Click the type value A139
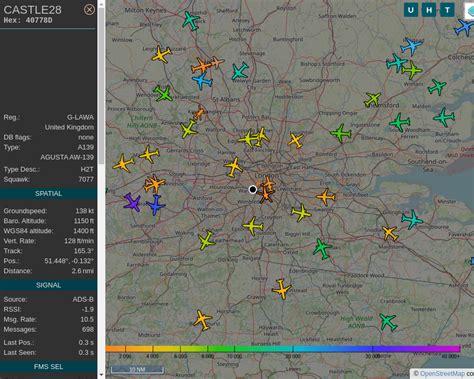Viewport: 474px width, 379px height. 86,147
